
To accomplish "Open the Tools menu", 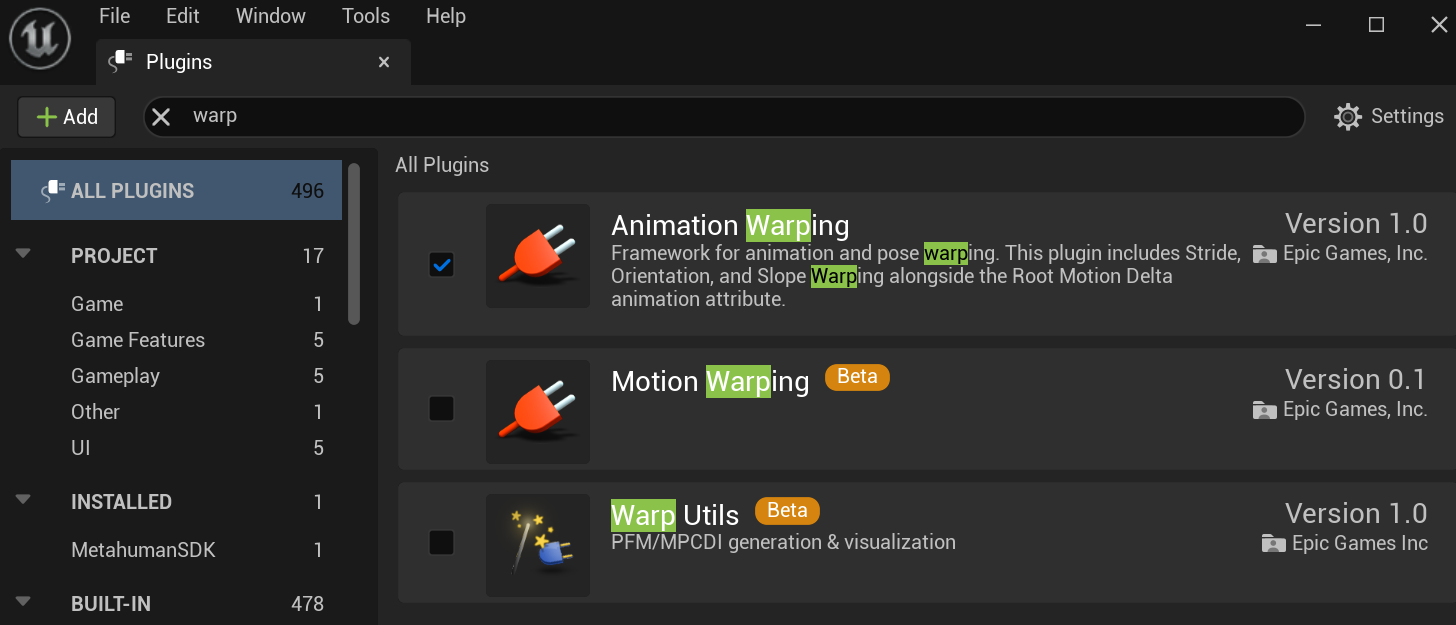I will point(366,16).
